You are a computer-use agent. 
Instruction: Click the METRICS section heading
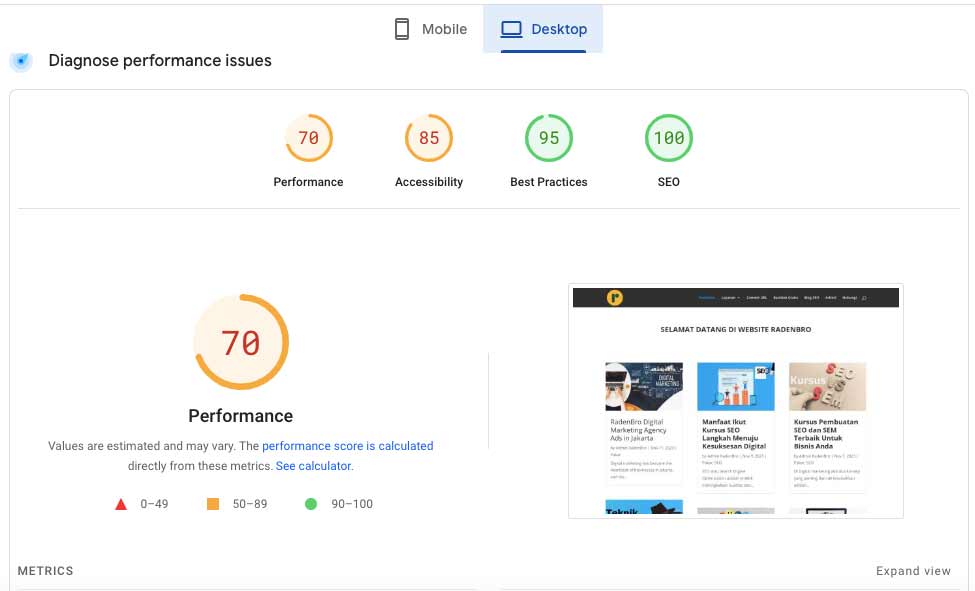45,571
